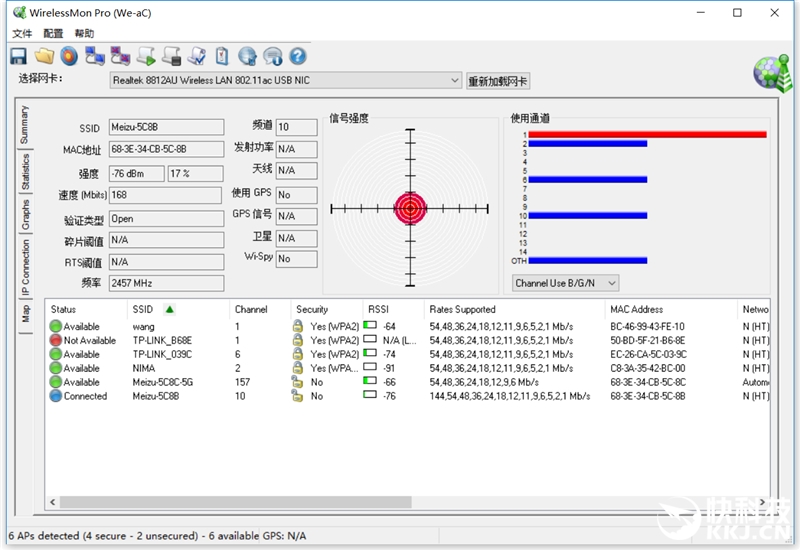
Task: Click the strength field showing -76 dBm
Action: 137,173
